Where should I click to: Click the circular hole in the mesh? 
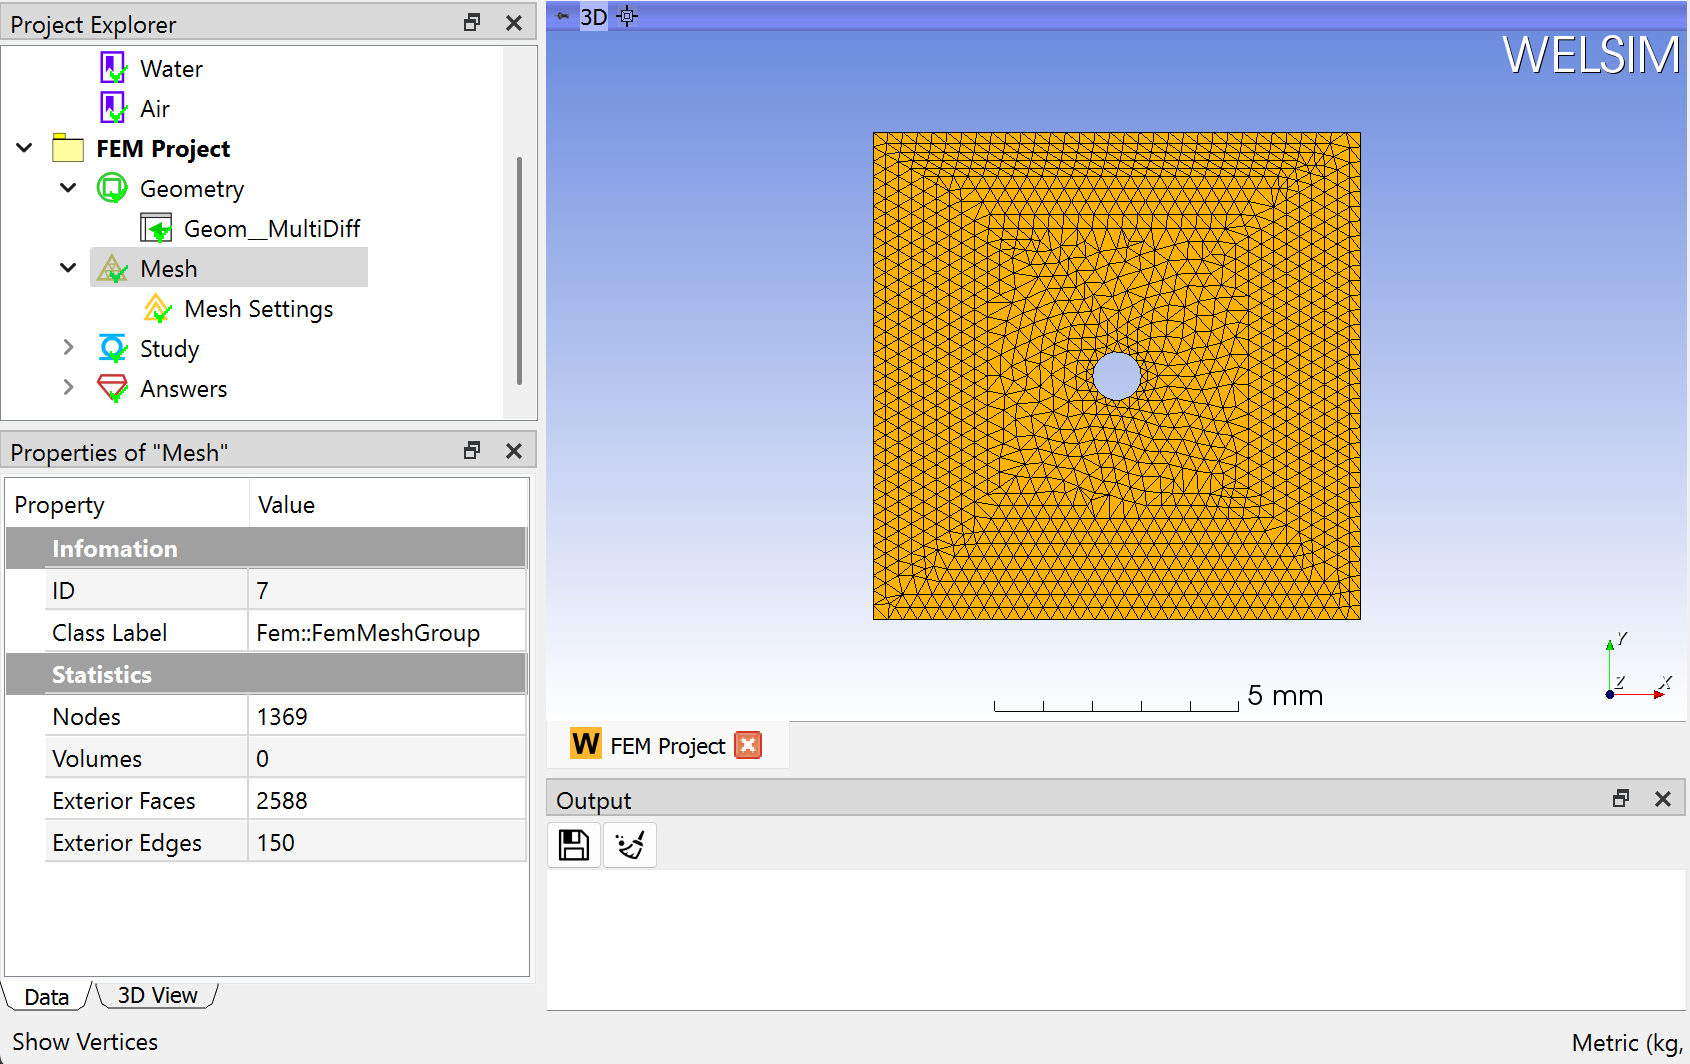(1117, 376)
